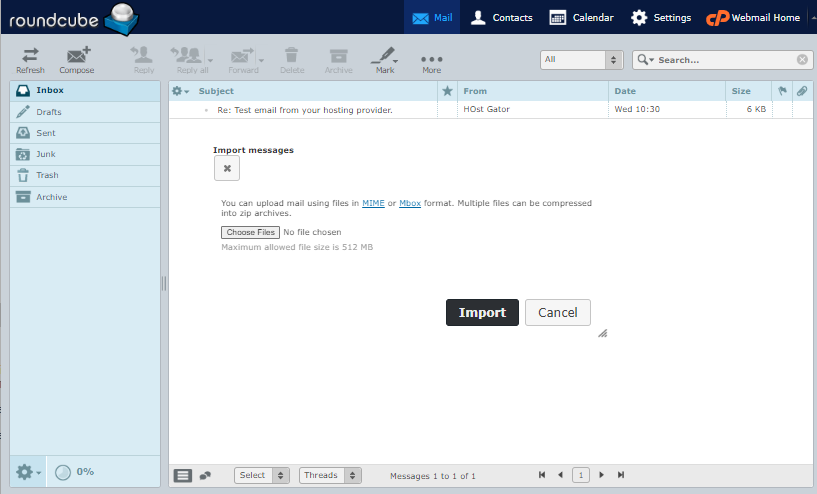Sort messages by Date column
Screen dimensions: 817x494
(x=625, y=91)
